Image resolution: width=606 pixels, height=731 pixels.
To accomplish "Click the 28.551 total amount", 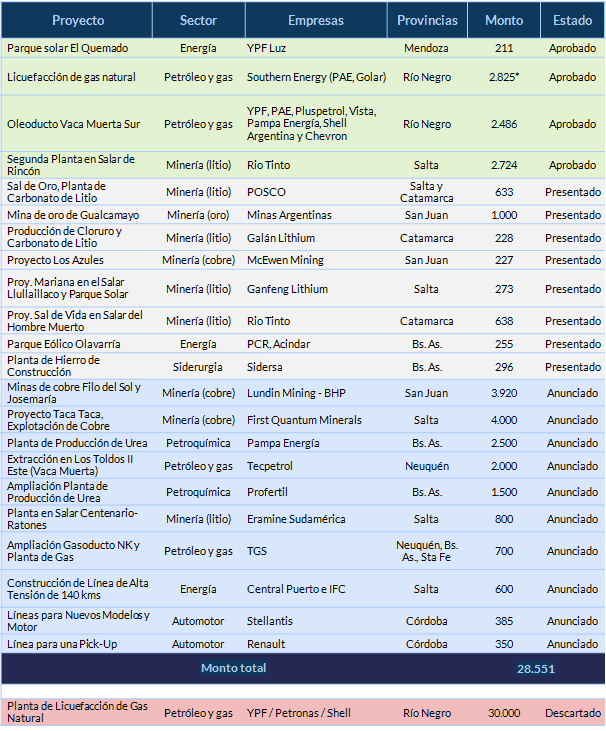I will pos(536,669).
